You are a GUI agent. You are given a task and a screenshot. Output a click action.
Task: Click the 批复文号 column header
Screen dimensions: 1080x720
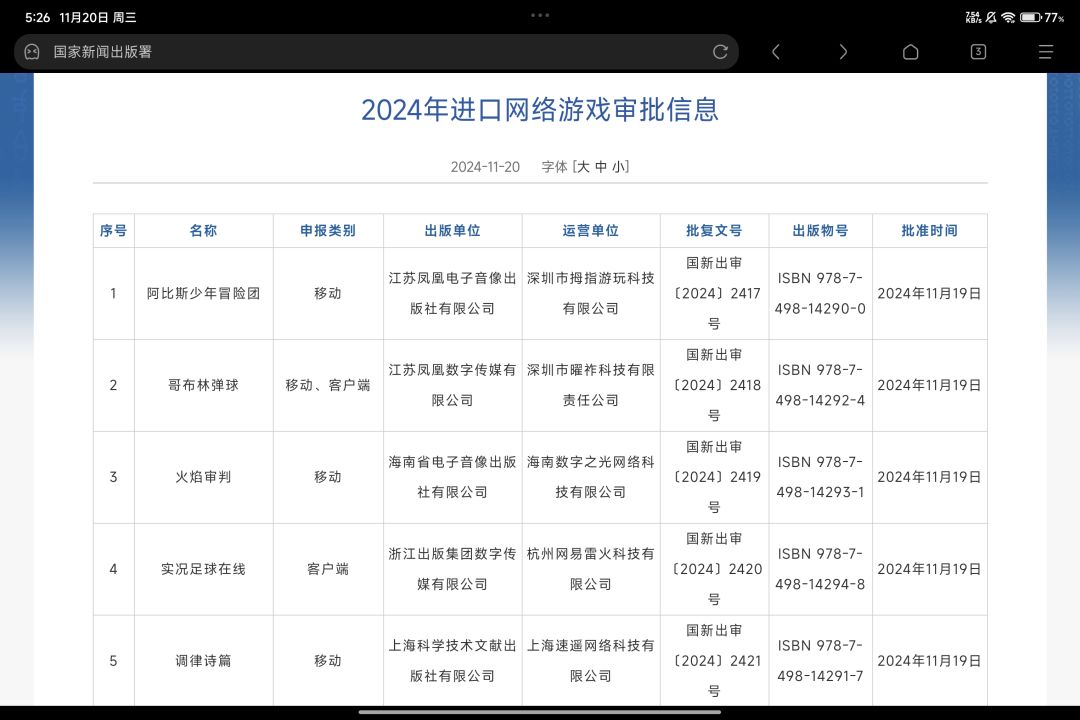(x=714, y=231)
